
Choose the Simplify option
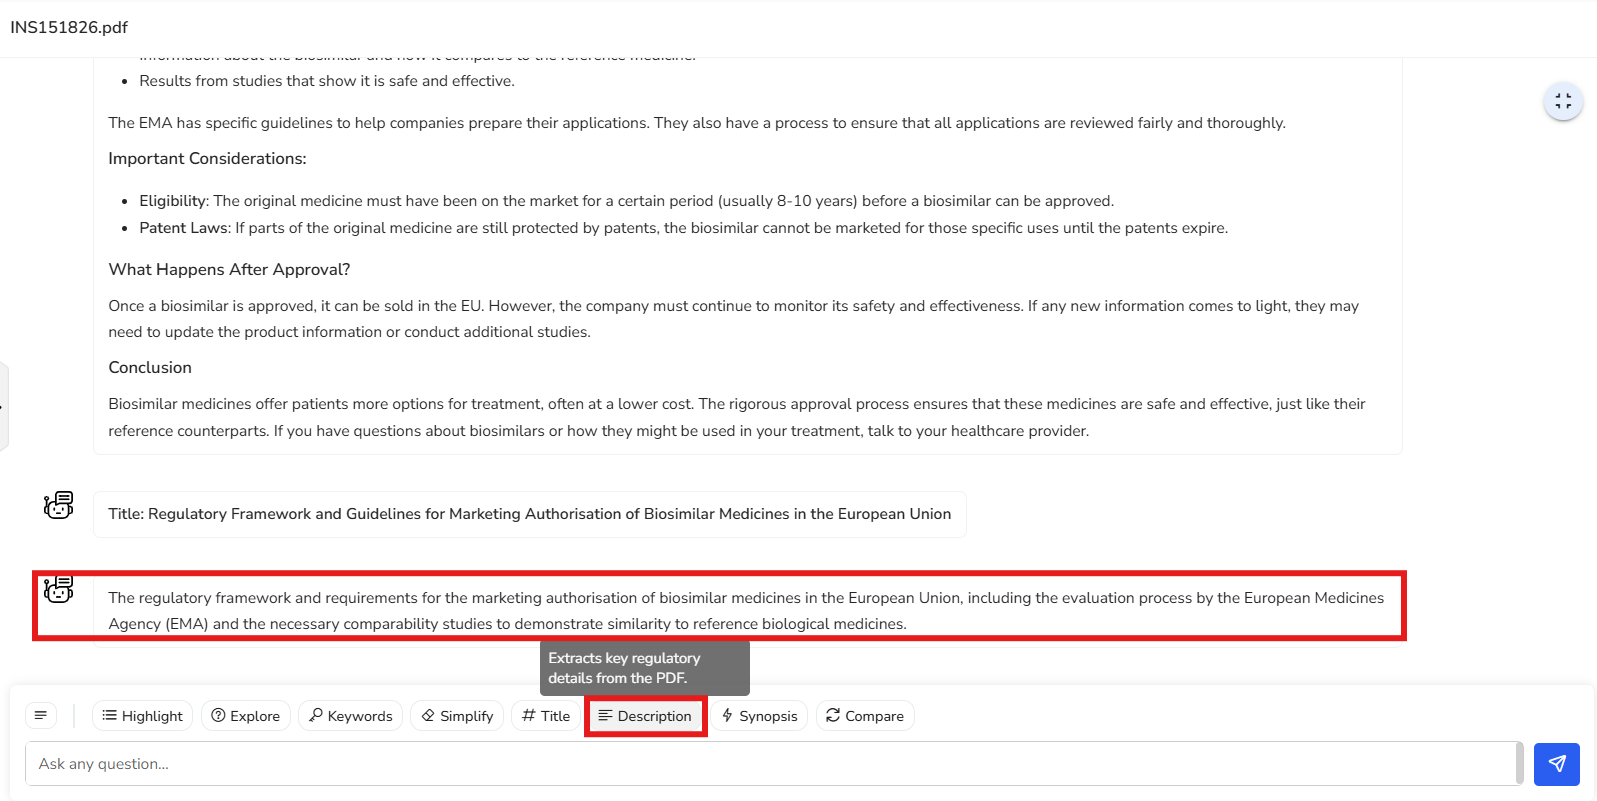coord(457,716)
